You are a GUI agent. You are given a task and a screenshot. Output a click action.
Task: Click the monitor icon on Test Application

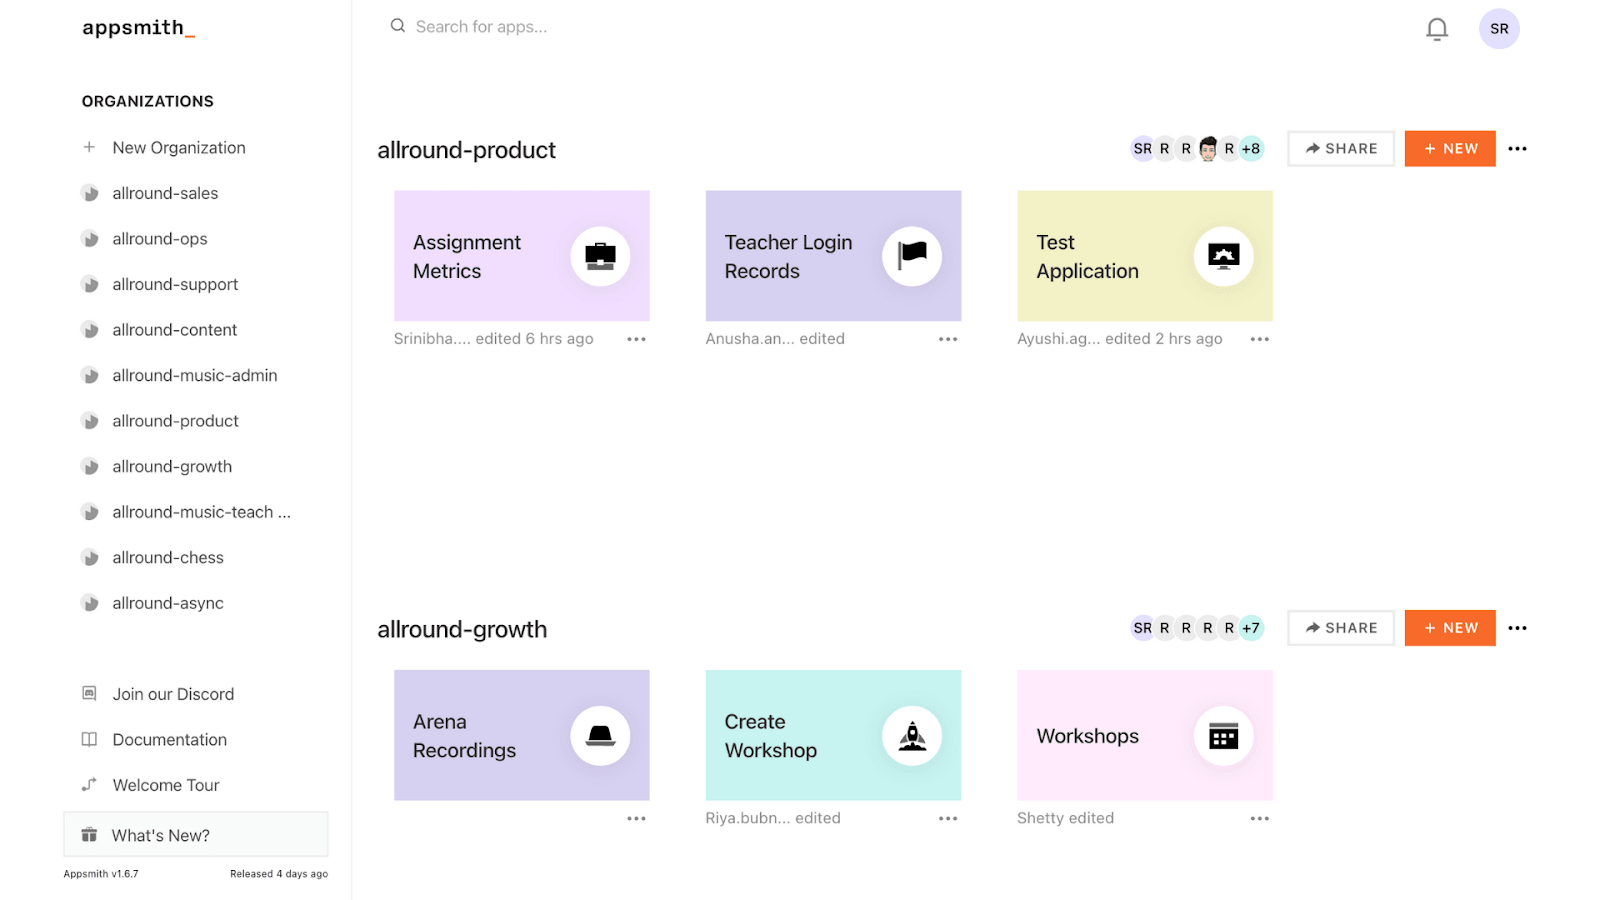pos(1223,257)
